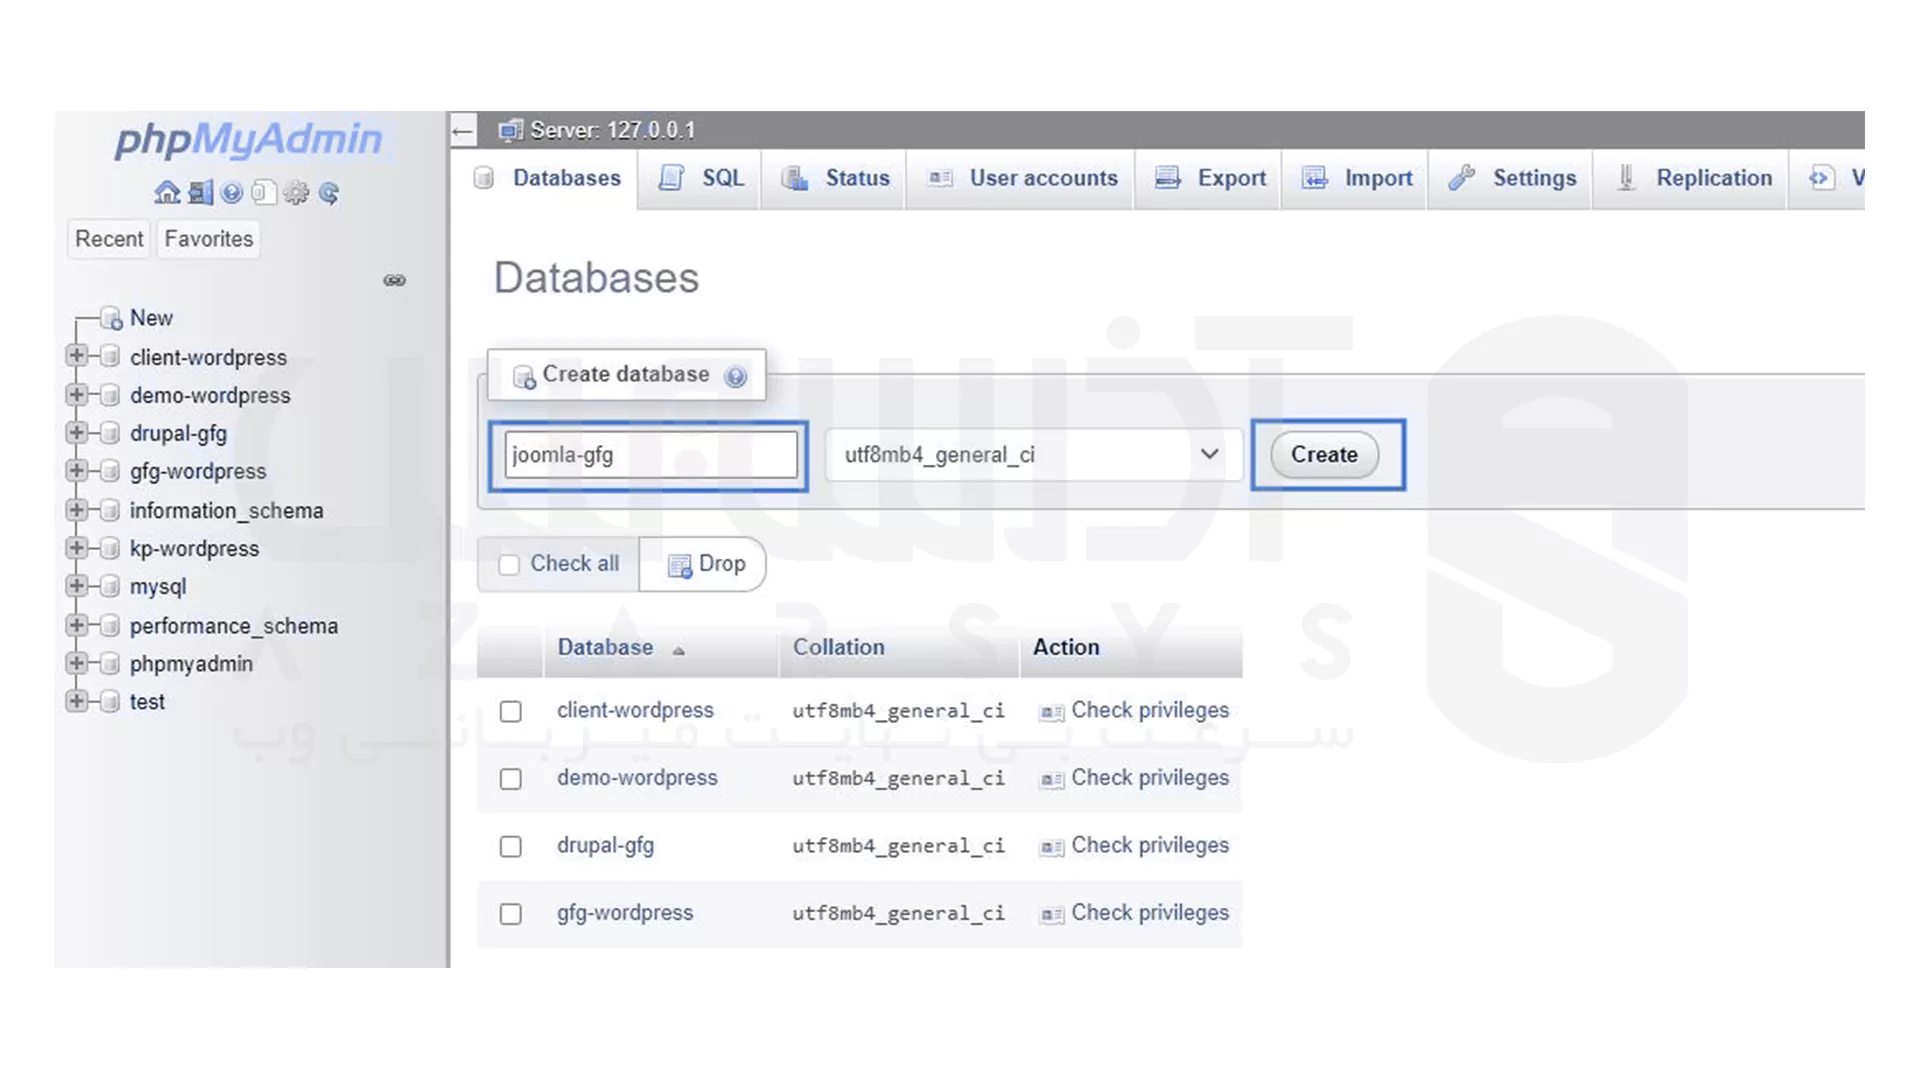This screenshot has height=1080, width=1920.
Task: Click the phpMyAdmin logo
Action: [x=248, y=140]
